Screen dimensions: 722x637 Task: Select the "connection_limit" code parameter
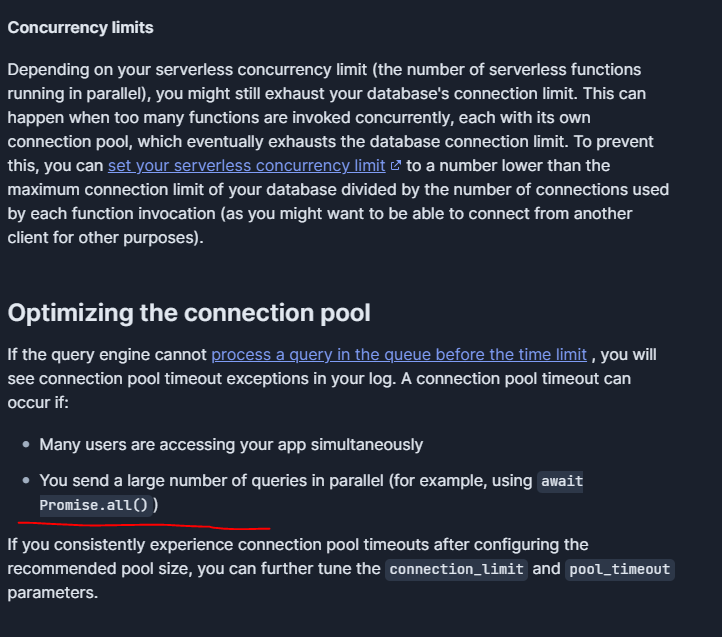pos(456,569)
